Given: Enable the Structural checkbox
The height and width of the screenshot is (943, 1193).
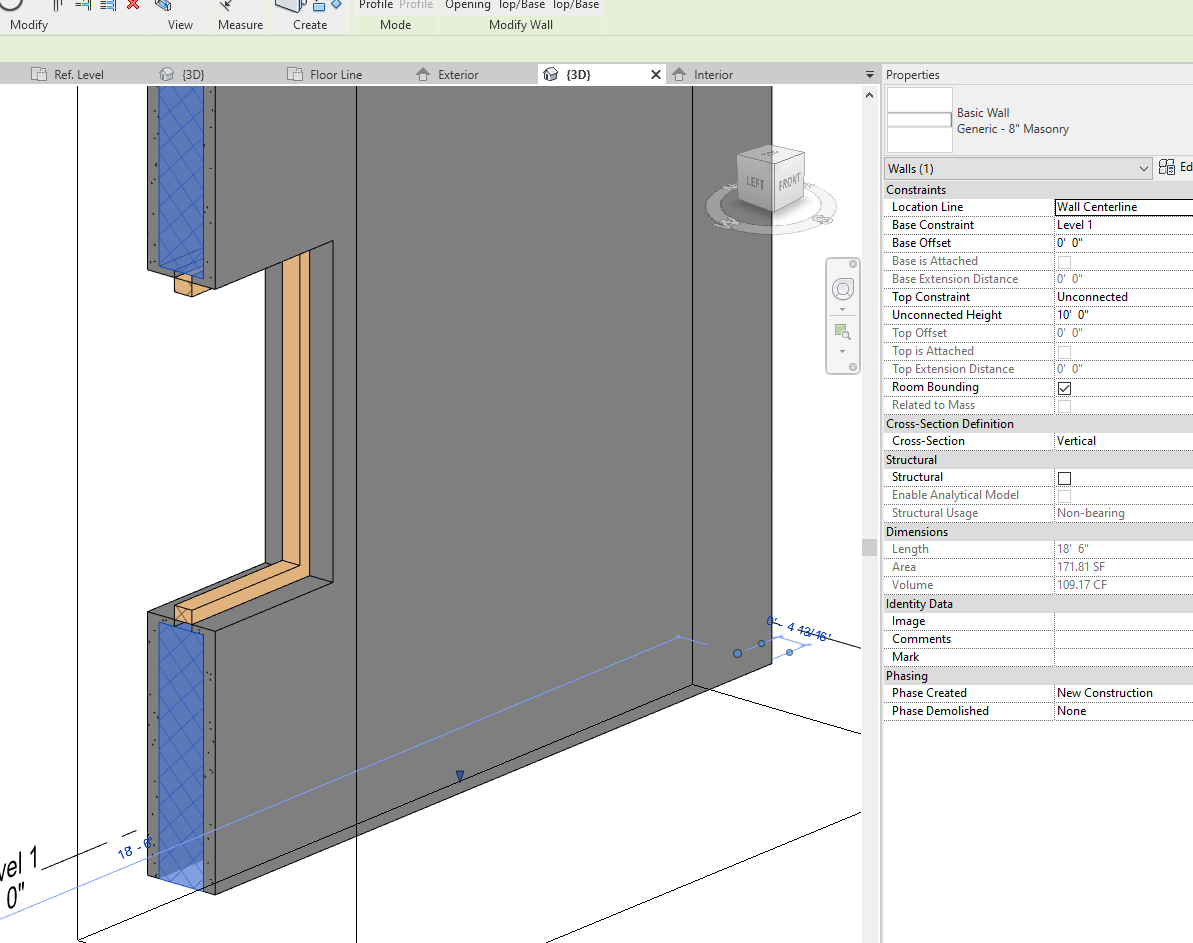Looking at the screenshot, I should [1064, 477].
